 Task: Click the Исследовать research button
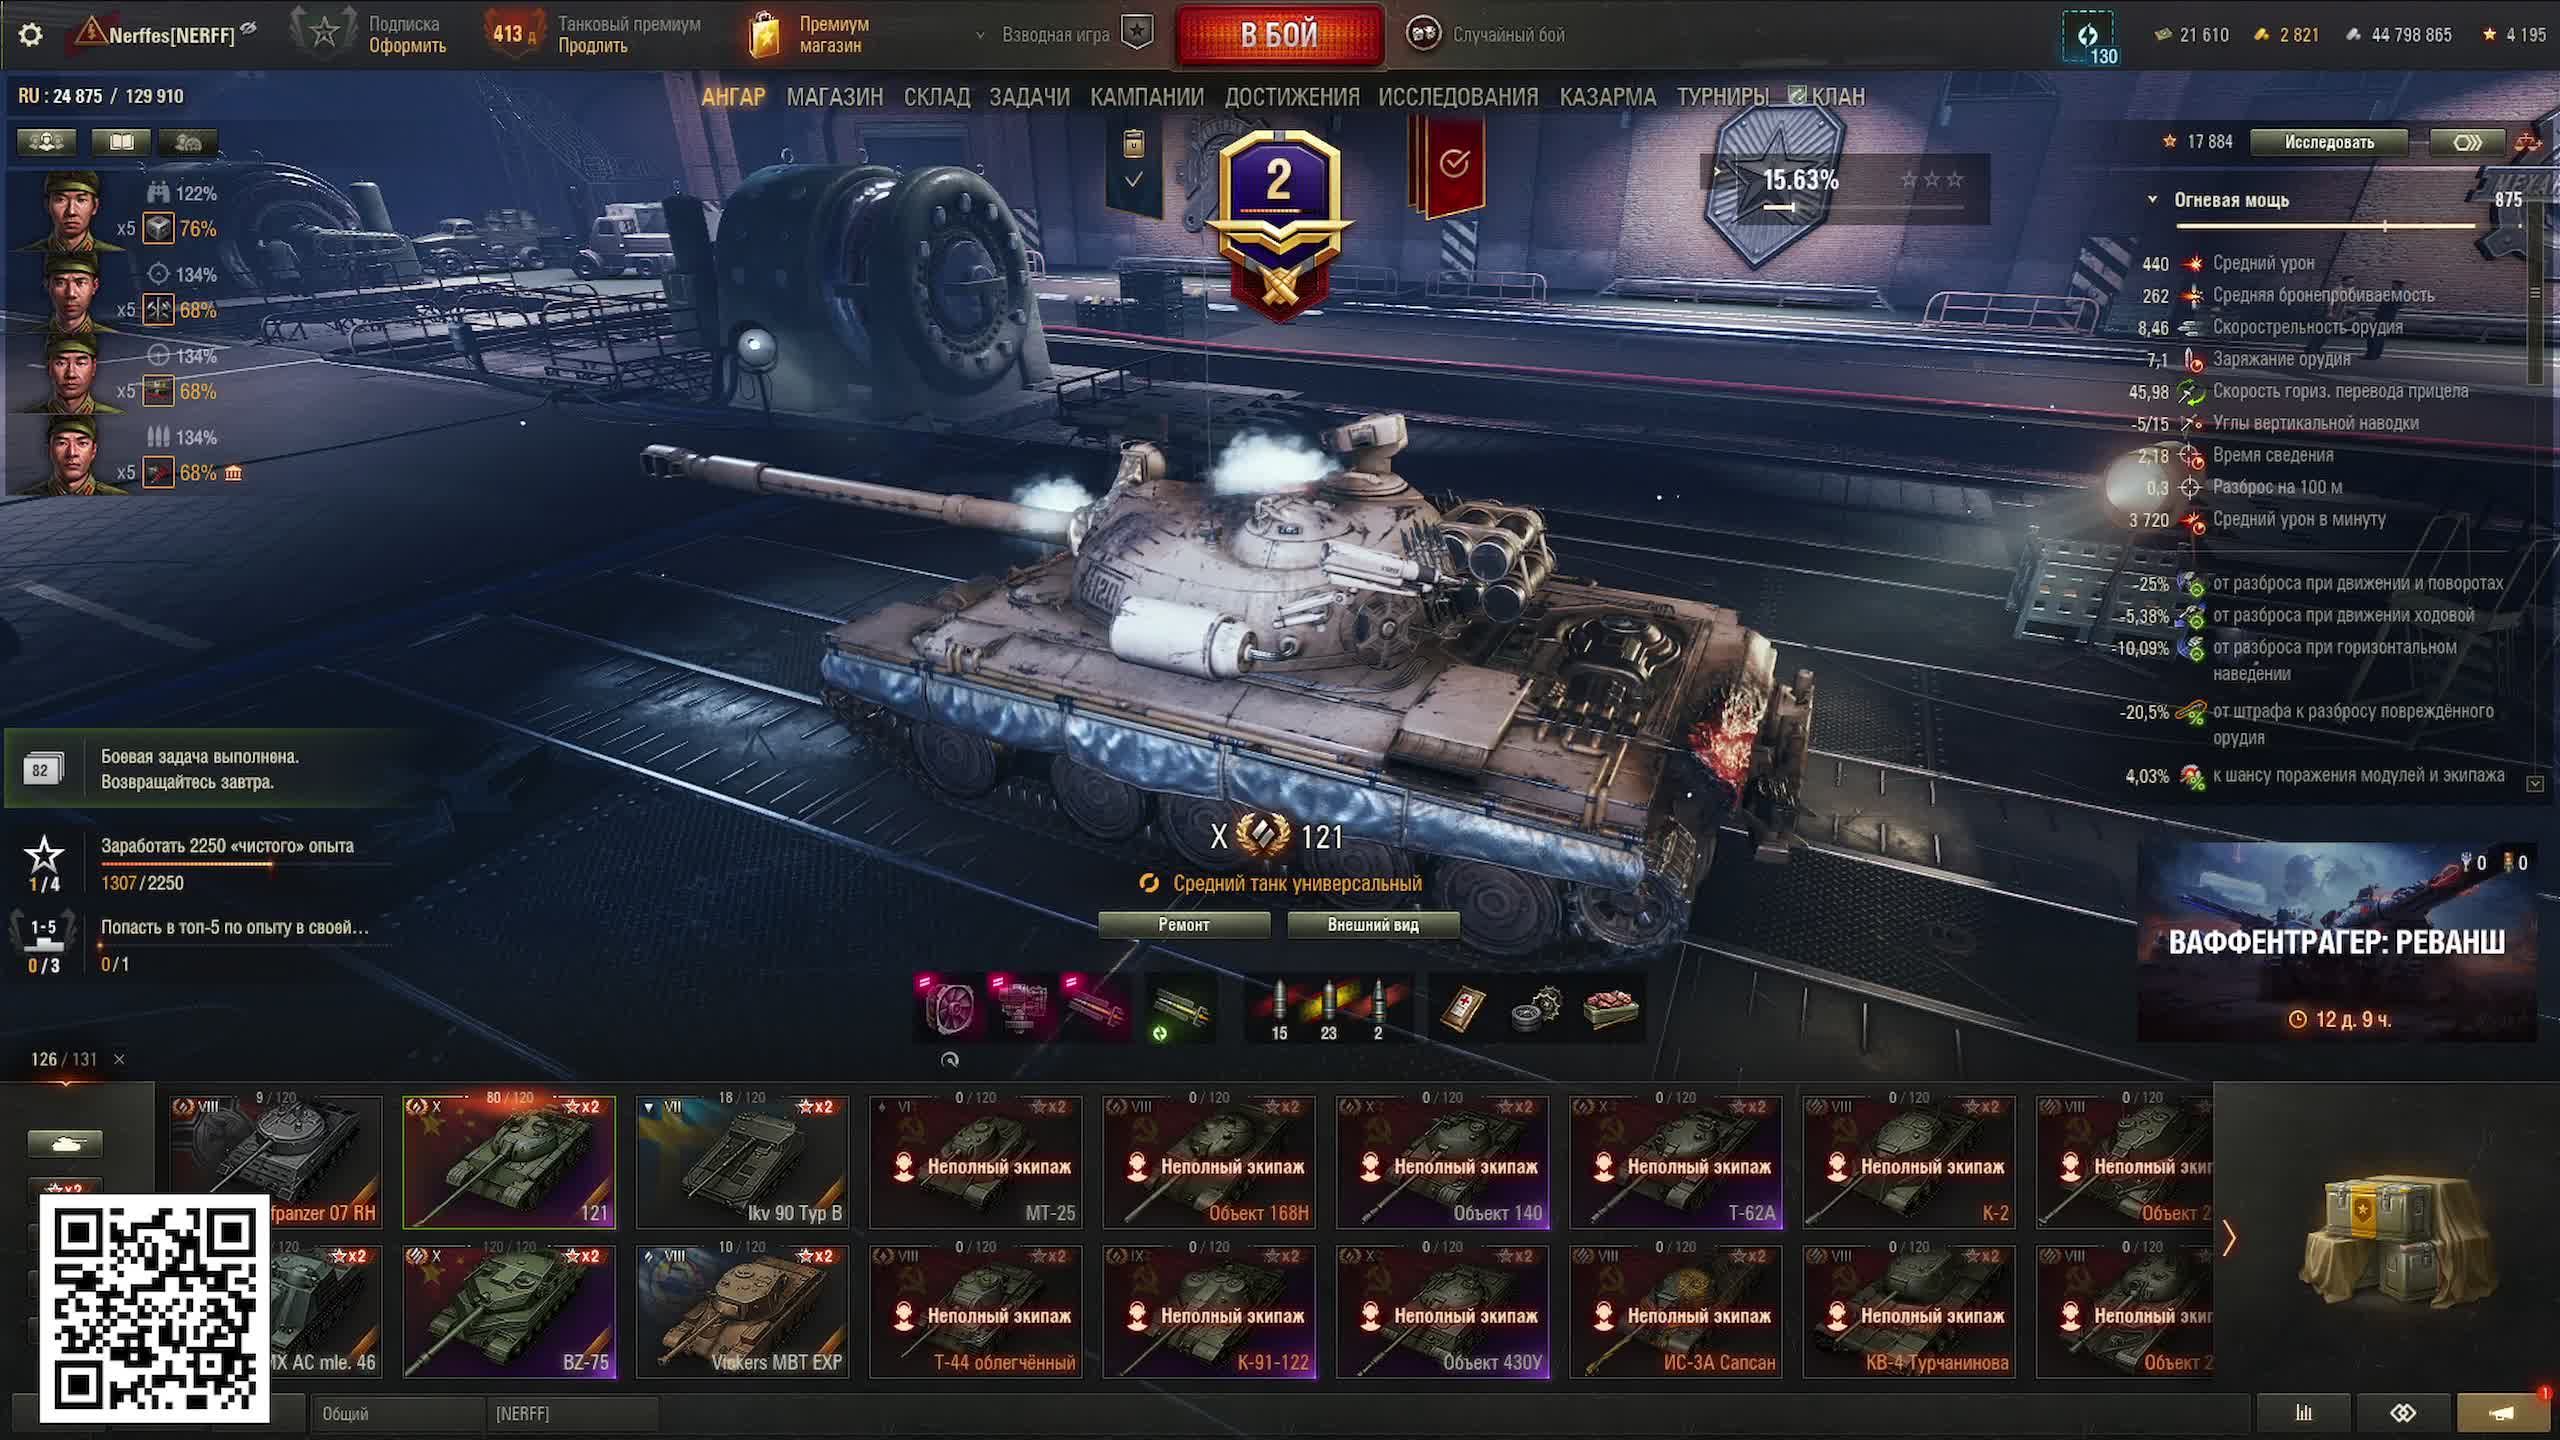[x=2329, y=142]
